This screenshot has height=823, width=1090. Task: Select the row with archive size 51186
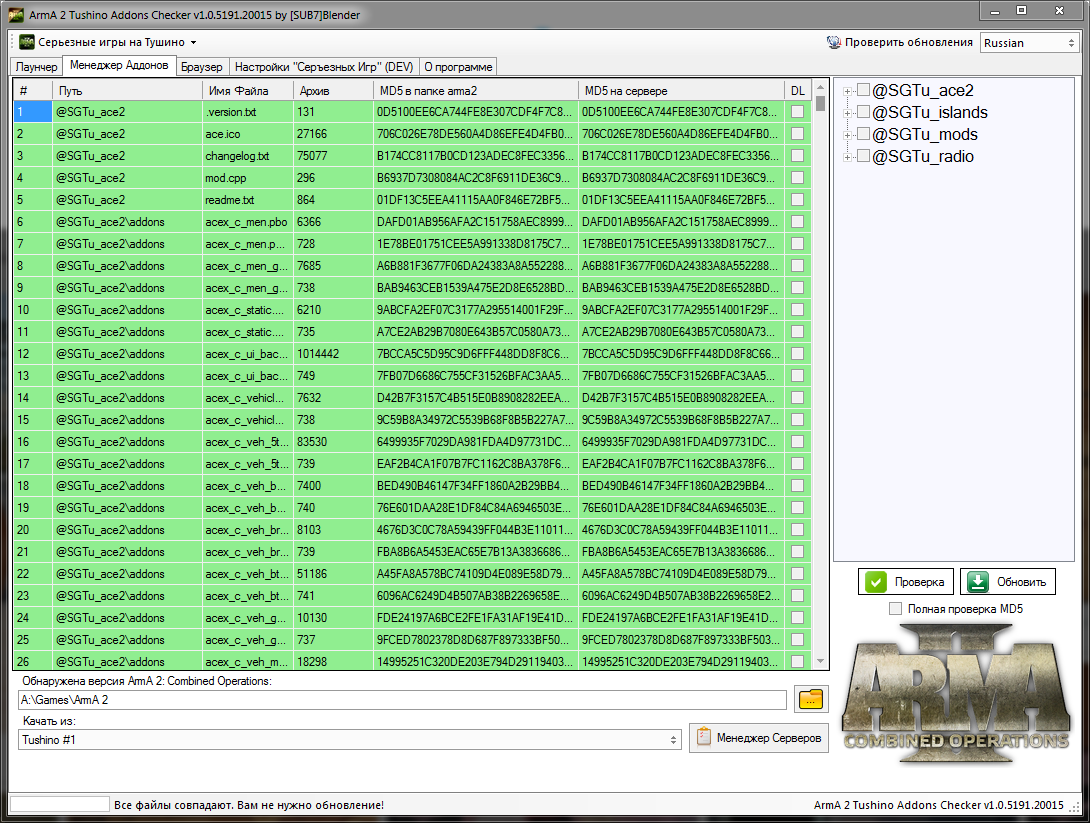pos(412,574)
